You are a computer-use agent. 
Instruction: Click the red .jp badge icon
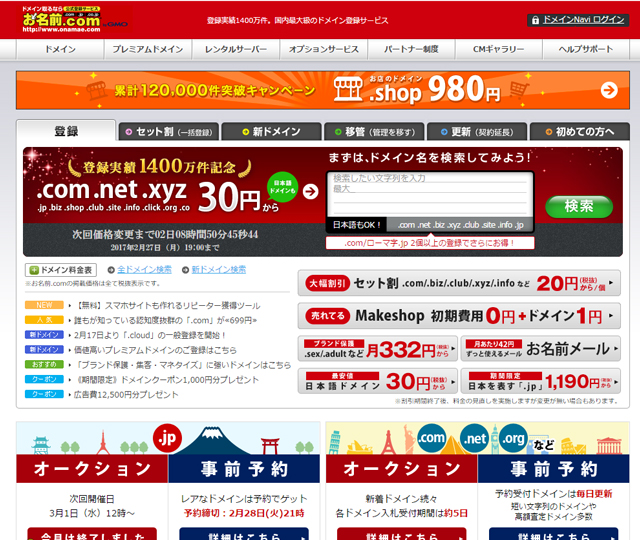pyautogui.click(x=167, y=438)
